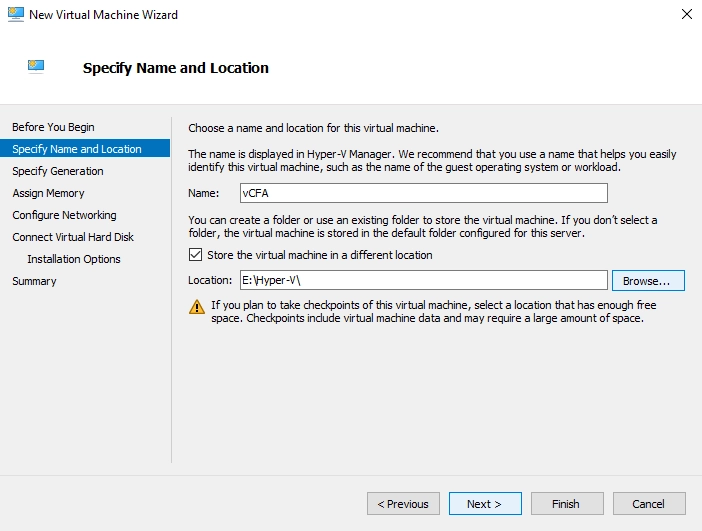Uncheck Store the virtual machine in different location

(195, 255)
